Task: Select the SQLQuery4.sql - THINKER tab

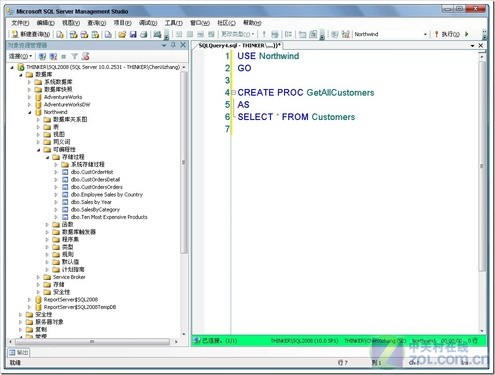Action: coord(239,46)
